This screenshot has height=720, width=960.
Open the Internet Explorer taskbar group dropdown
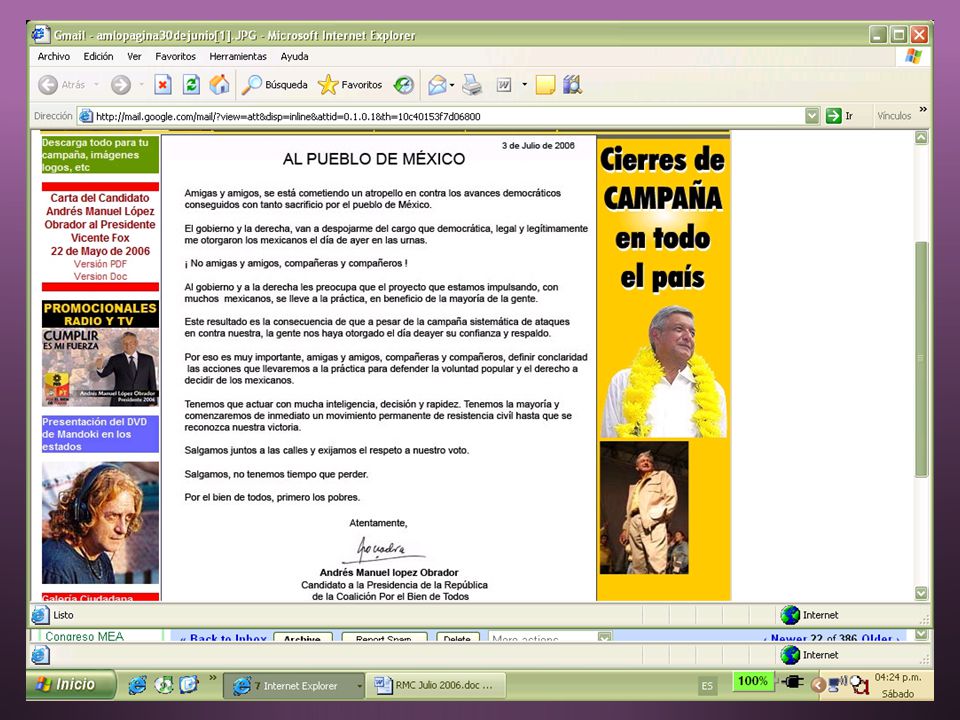[x=359, y=686]
